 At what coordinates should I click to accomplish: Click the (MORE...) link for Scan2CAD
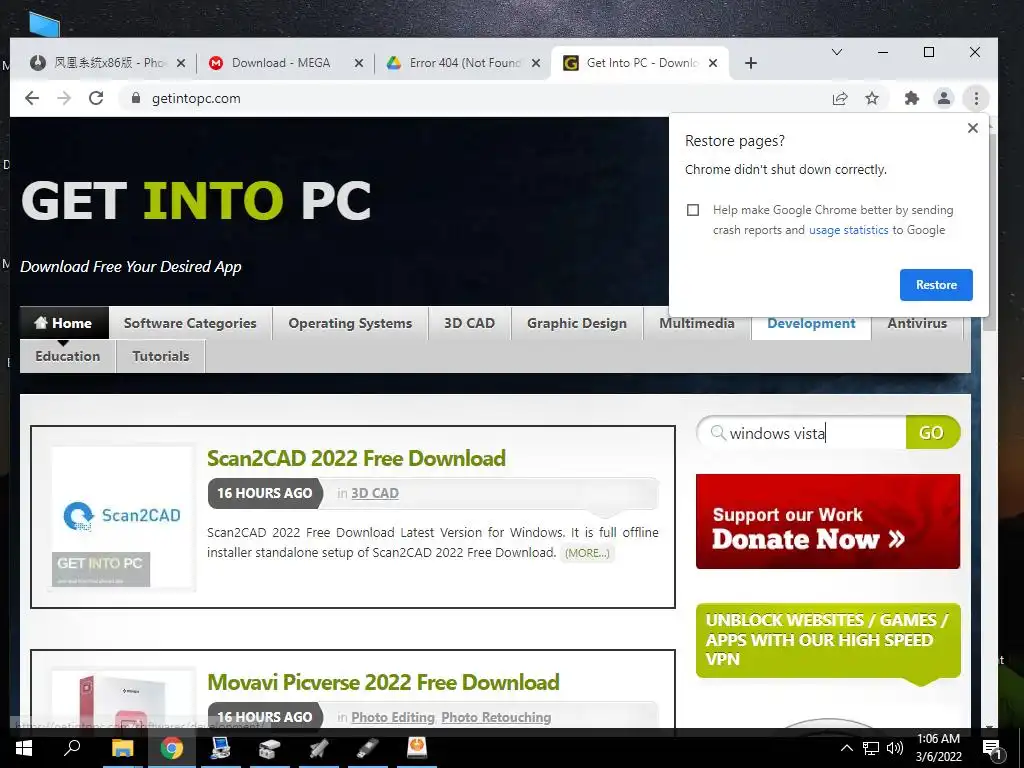click(x=587, y=552)
